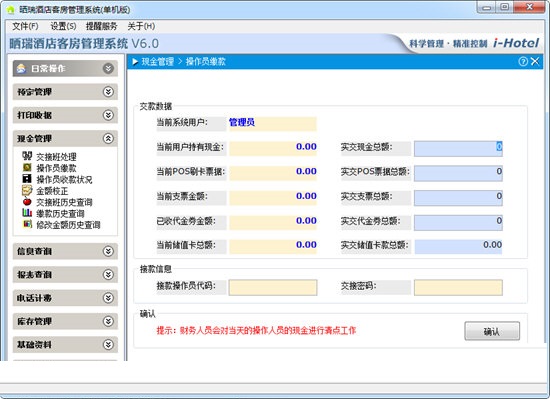
Task: Open 修改金额历史查询 in the sidebar
Action: 68,225
